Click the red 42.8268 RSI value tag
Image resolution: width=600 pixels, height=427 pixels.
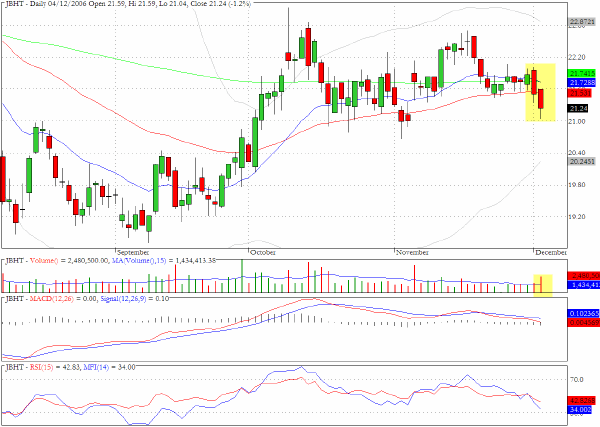click(x=582, y=401)
